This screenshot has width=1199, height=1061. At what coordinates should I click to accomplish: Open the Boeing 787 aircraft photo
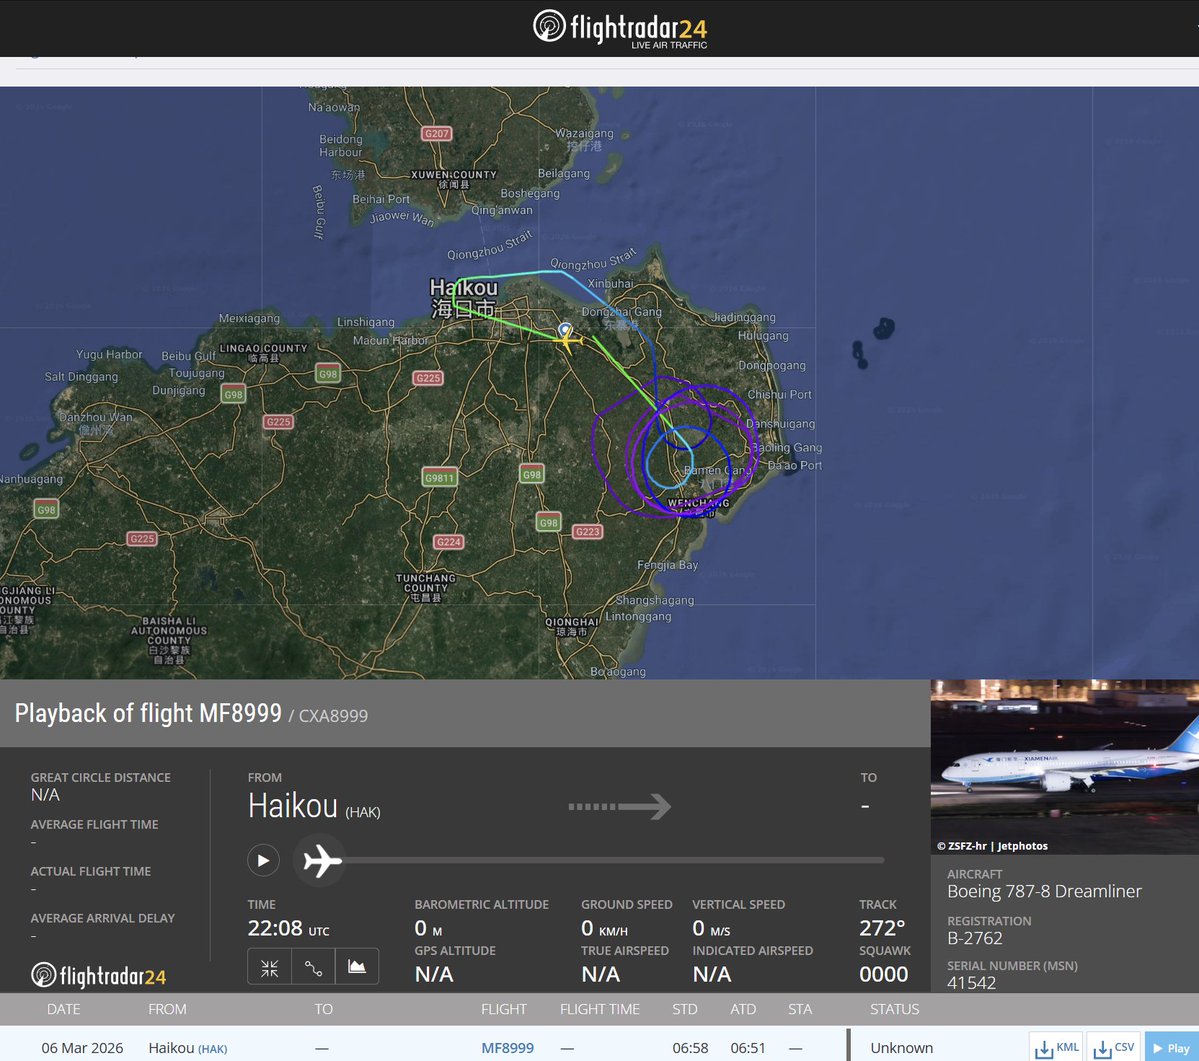tap(1064, 767)
